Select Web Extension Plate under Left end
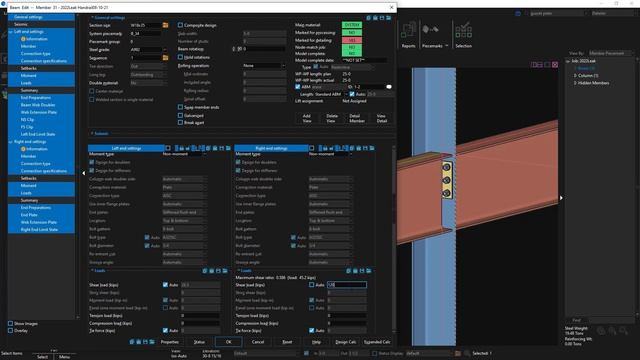This screenshot has width=640, height=360. point(39,112)
